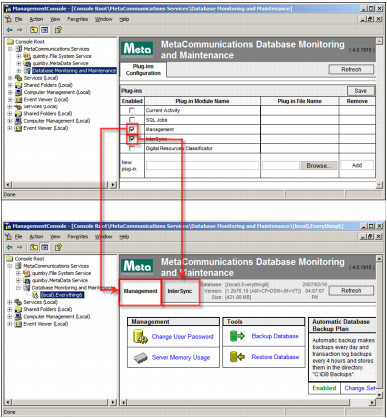Click Help icon in Everything6 window toolbar

pyautogui.click(x=58, y=247)
